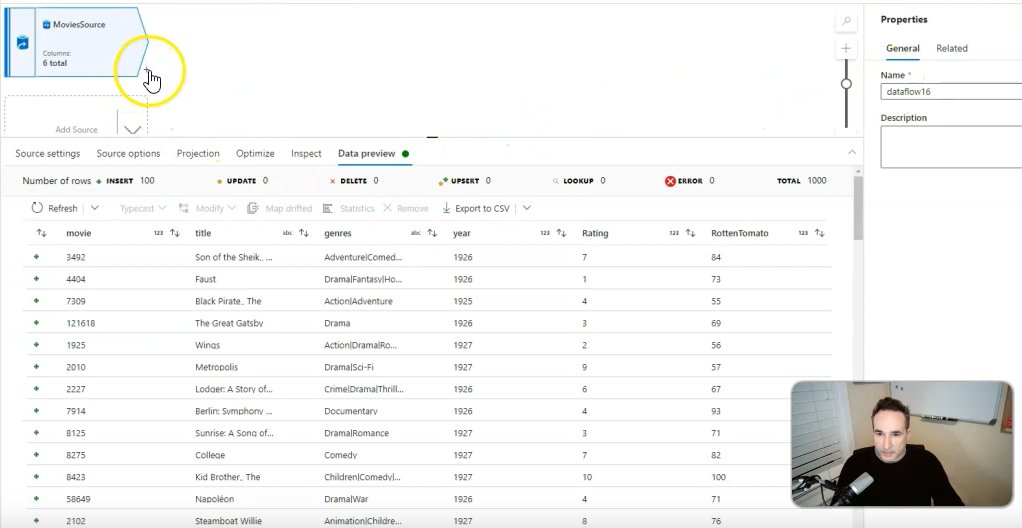This screenshot has height=528, width=1022.
Task: Sort by the title column arrows
Action: coord(304,233)
